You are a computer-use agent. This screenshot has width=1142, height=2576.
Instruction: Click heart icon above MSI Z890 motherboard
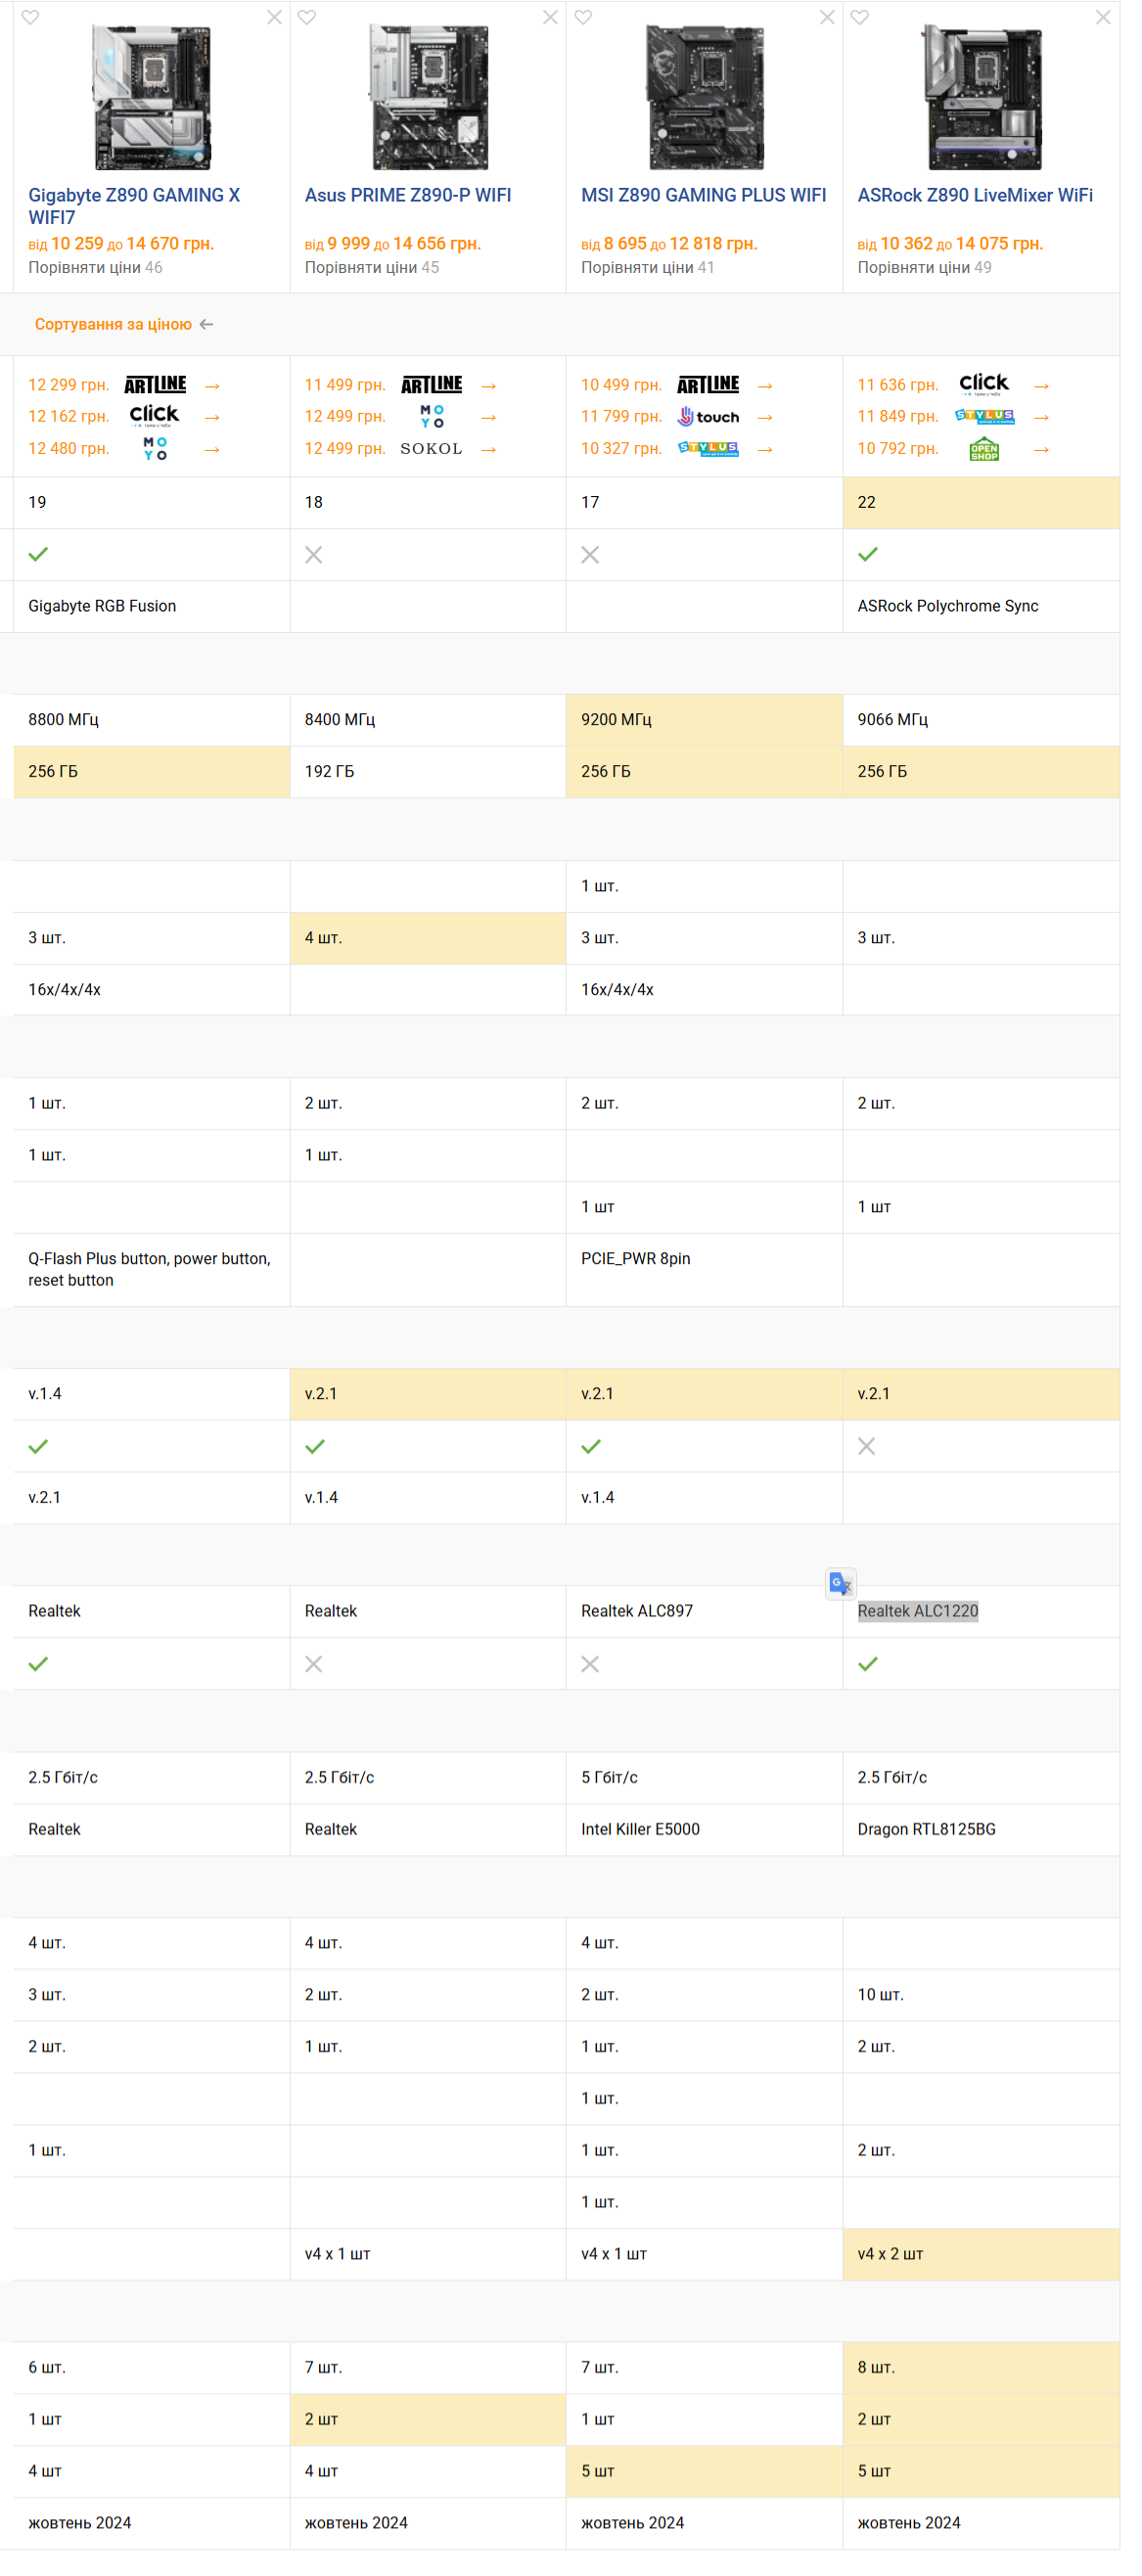pos(584,17)
